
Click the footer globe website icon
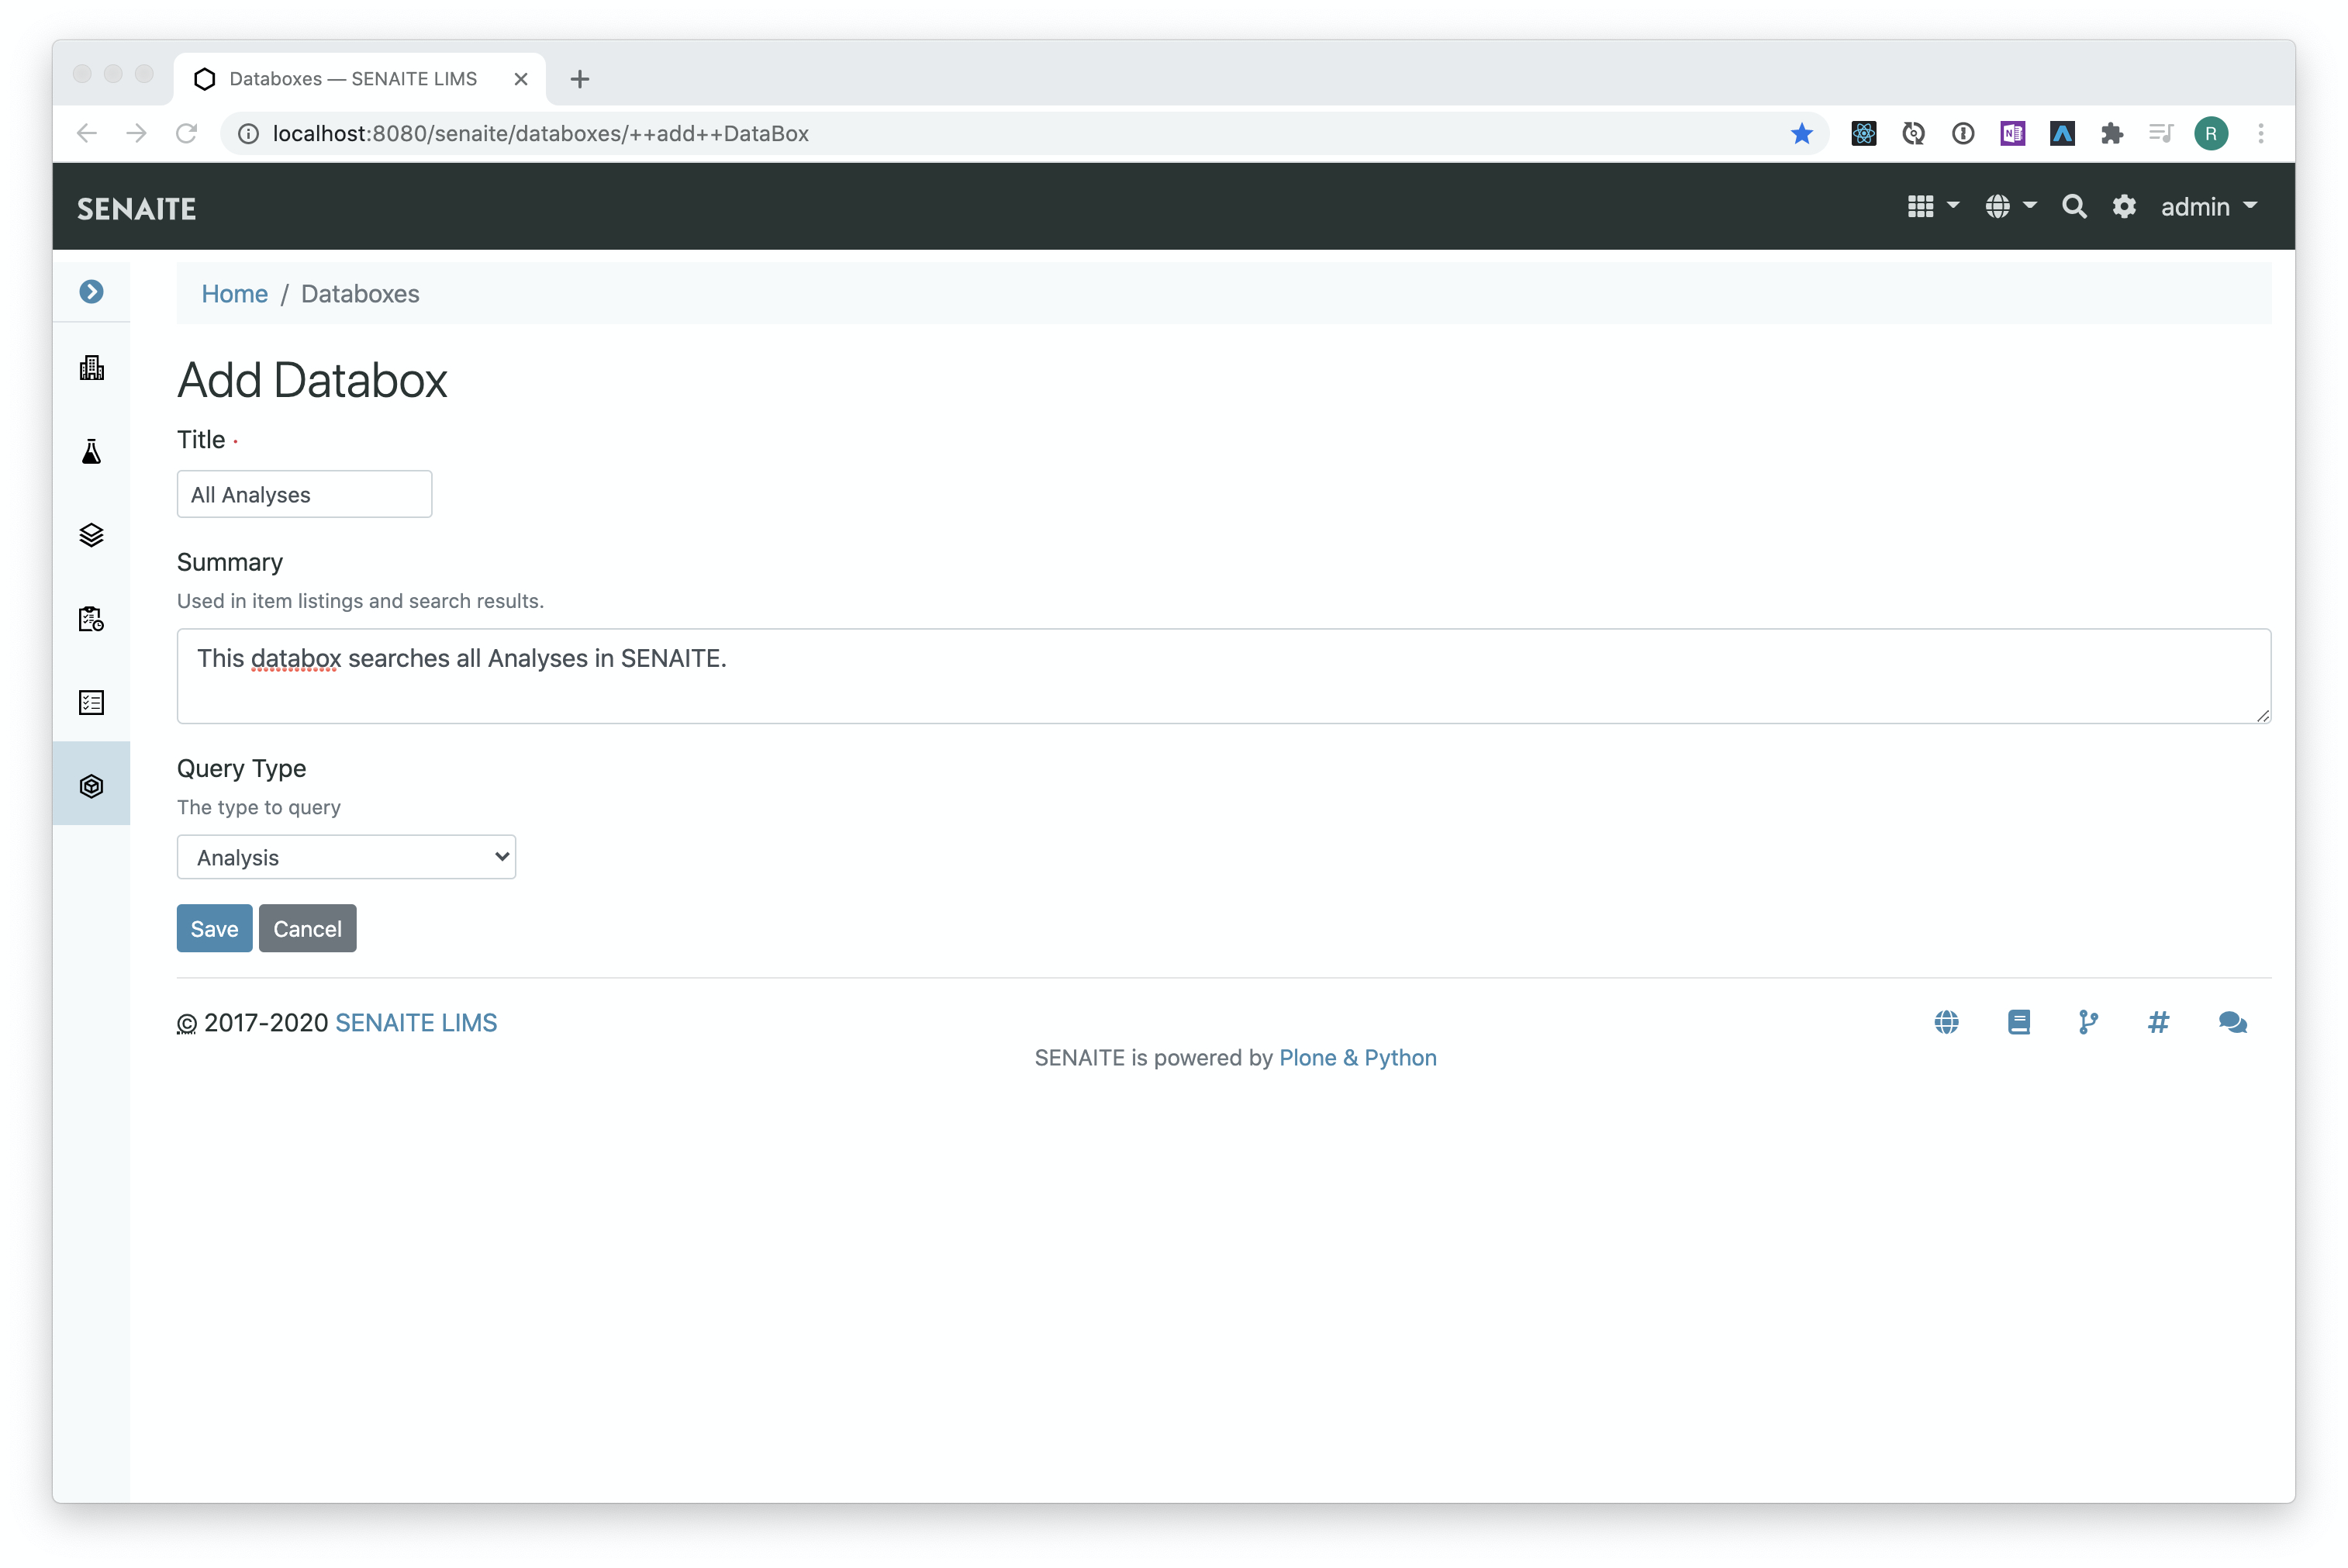pos(1945,1022)
